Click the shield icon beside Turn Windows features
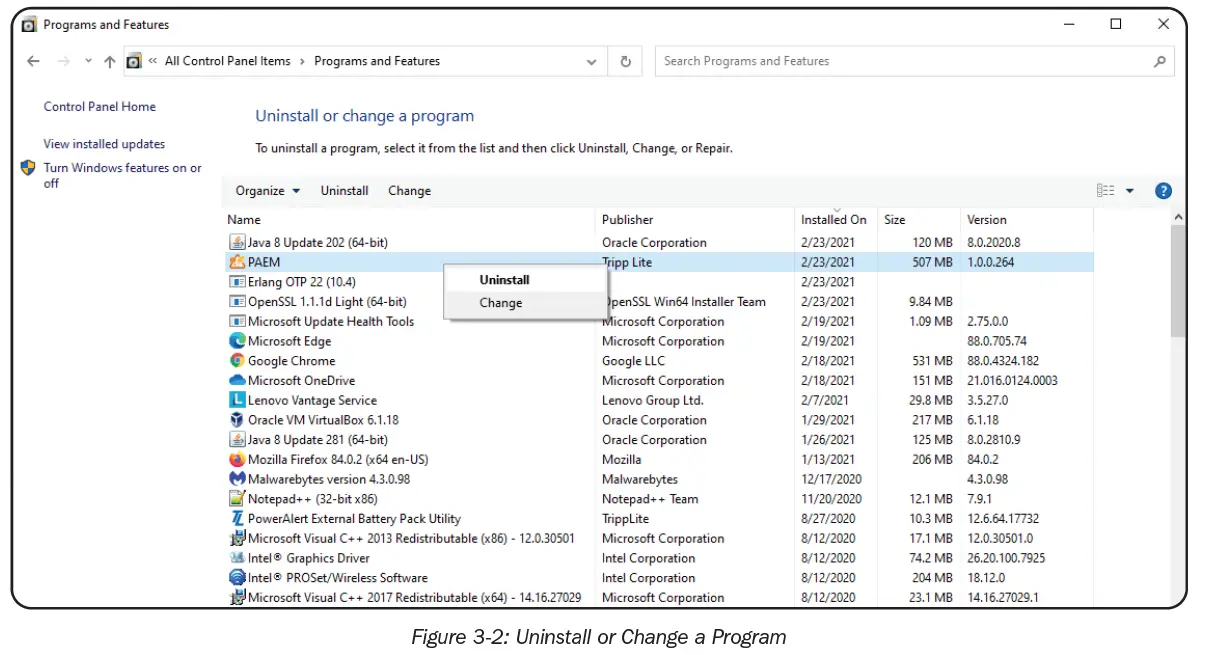 pos(27,168)
